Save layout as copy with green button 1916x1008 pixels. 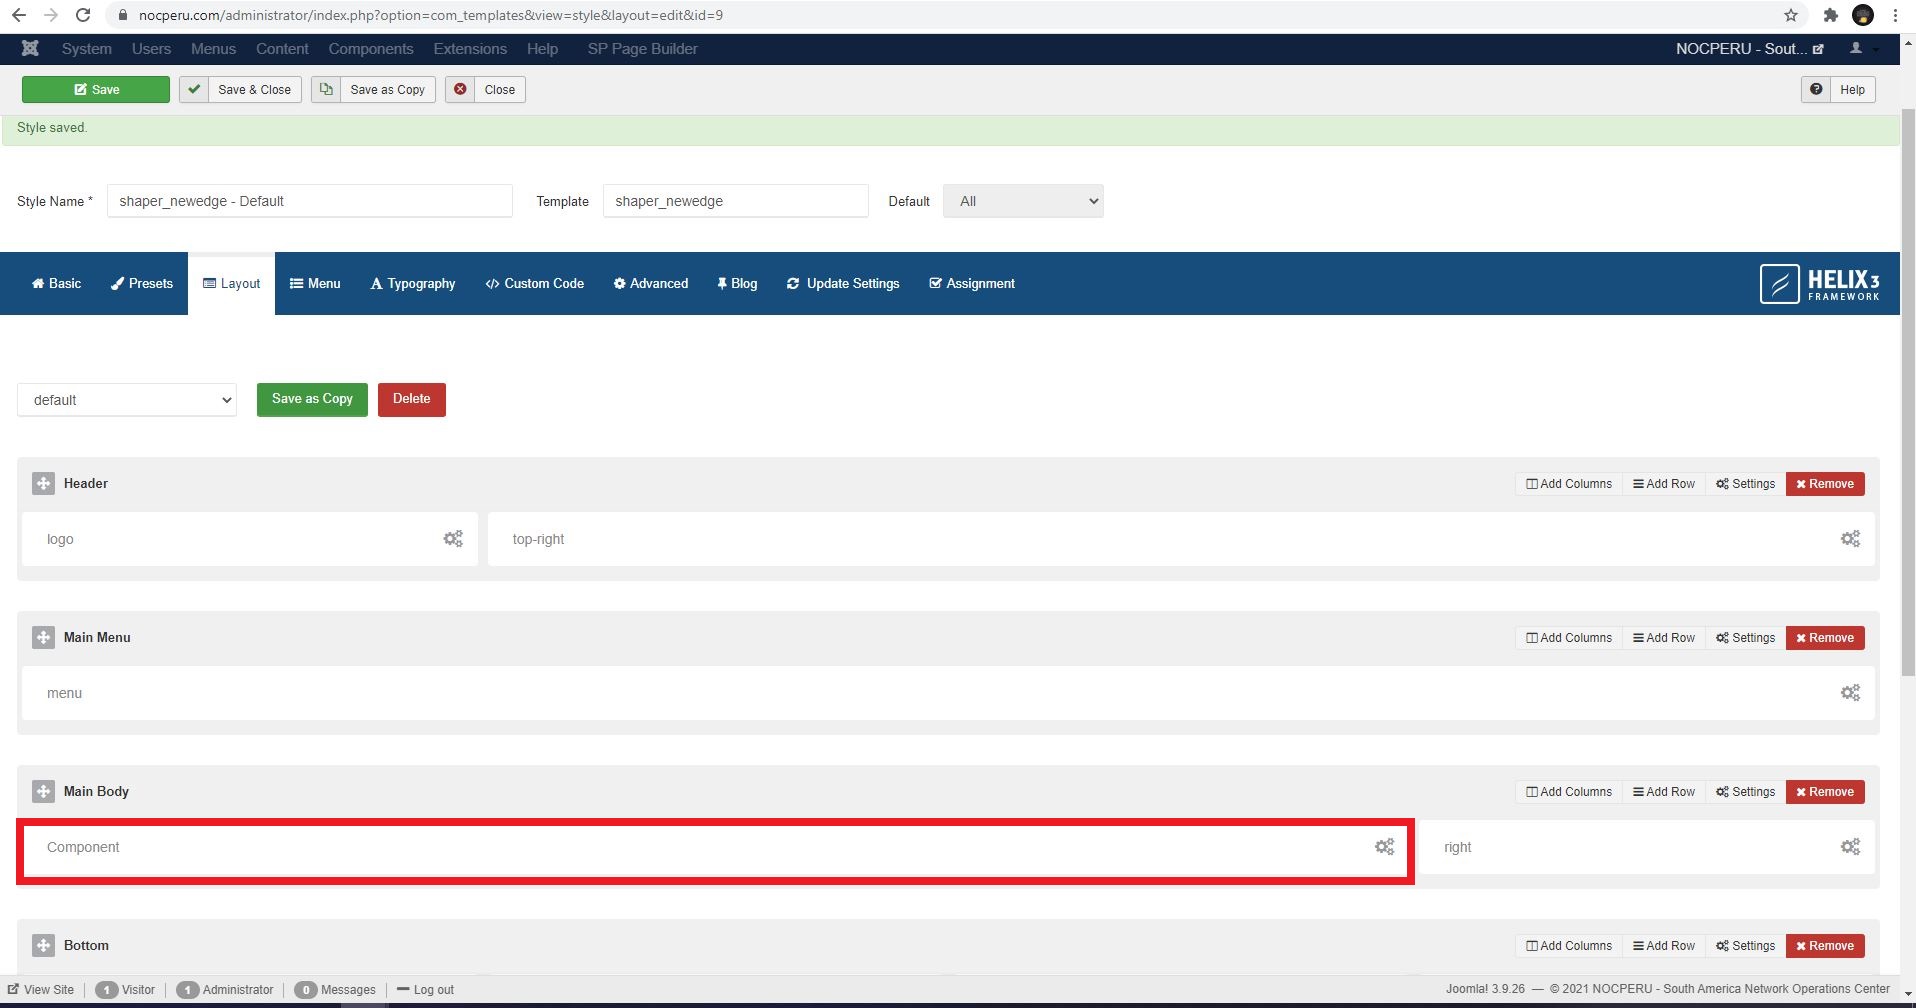coord(312,400)
